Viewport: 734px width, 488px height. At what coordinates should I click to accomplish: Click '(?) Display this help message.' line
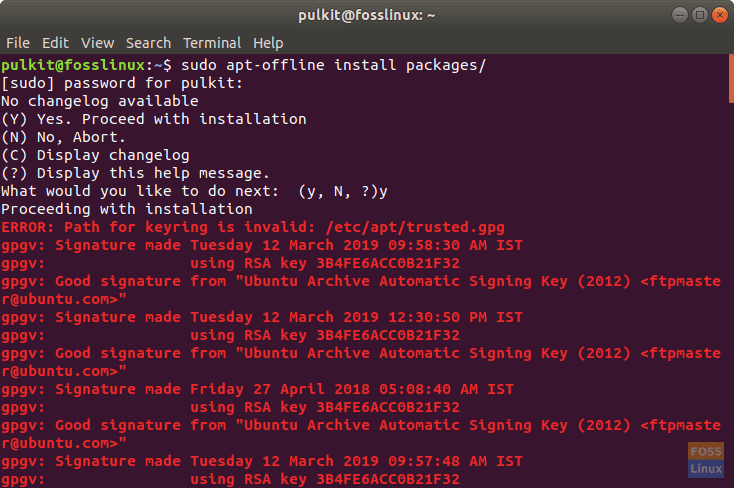[x=136, y=173]
